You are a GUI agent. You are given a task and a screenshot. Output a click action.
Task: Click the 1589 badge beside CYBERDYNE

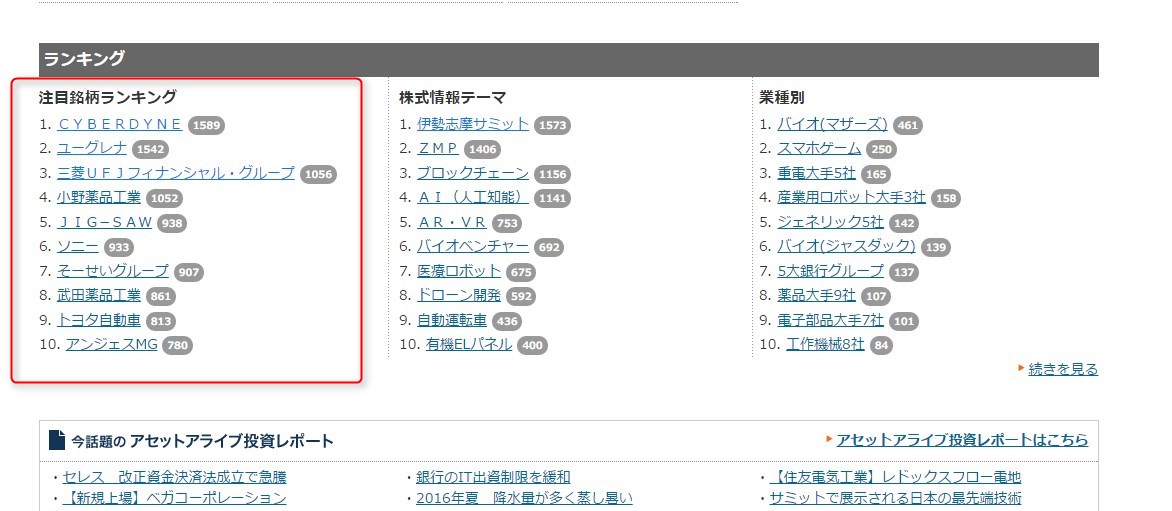pyautogui.click(x=206, y=125)
